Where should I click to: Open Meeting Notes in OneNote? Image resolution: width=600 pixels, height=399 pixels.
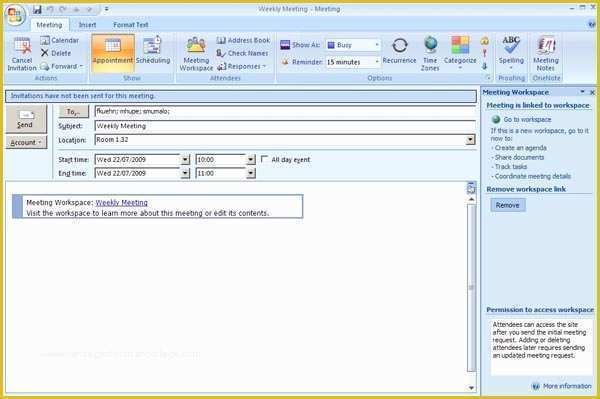(x=546, y=54)
